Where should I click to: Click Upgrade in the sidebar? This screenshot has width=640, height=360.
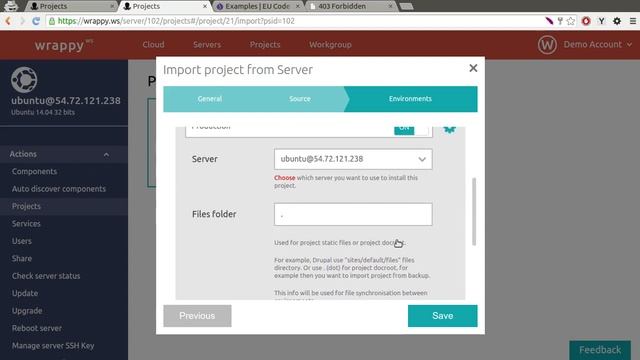tap(27, 311)
